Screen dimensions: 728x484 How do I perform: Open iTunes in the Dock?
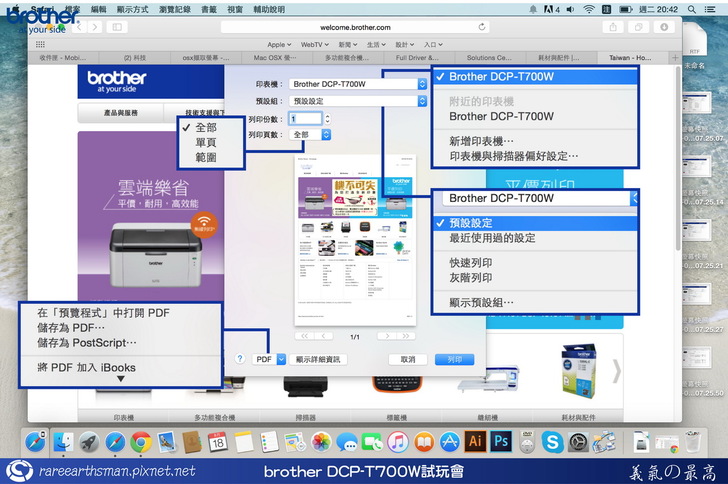click(x=398, y=442)
